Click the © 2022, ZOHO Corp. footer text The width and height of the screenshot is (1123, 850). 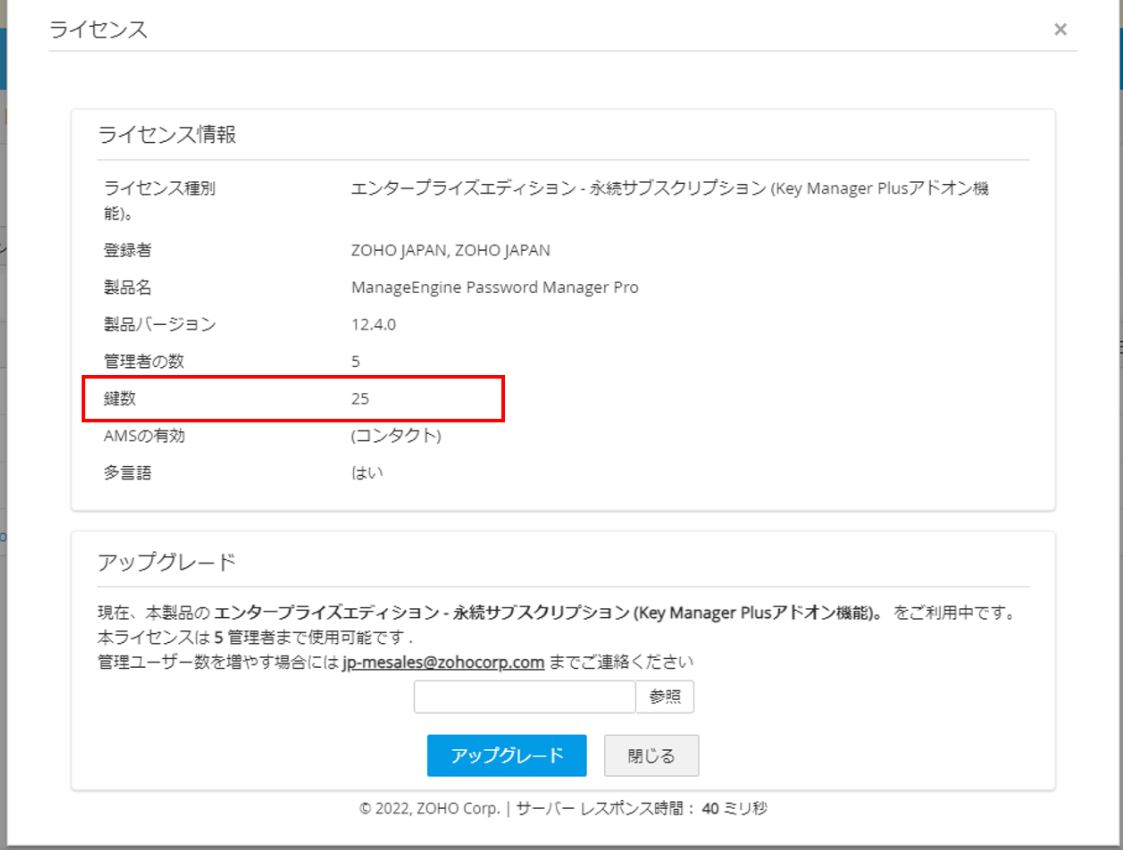click(x=429, y=808)
